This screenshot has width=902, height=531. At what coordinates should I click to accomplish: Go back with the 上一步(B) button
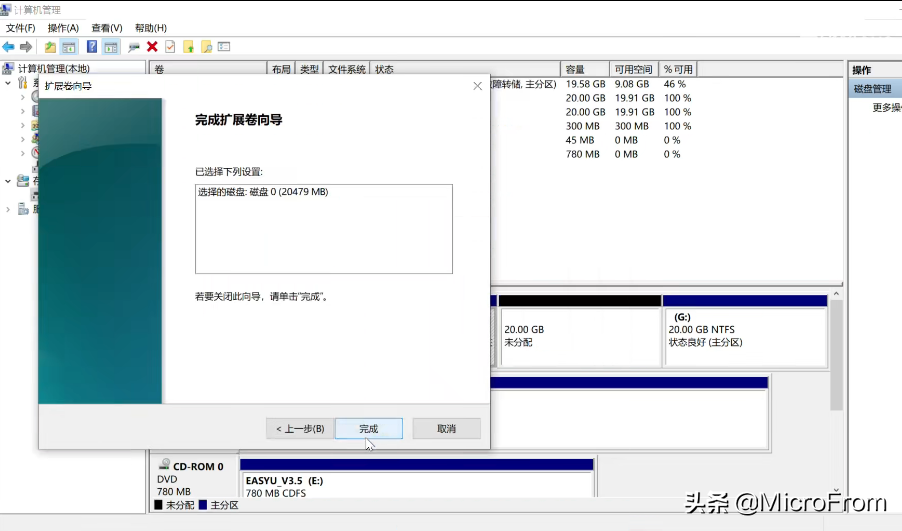pos(300,428)
